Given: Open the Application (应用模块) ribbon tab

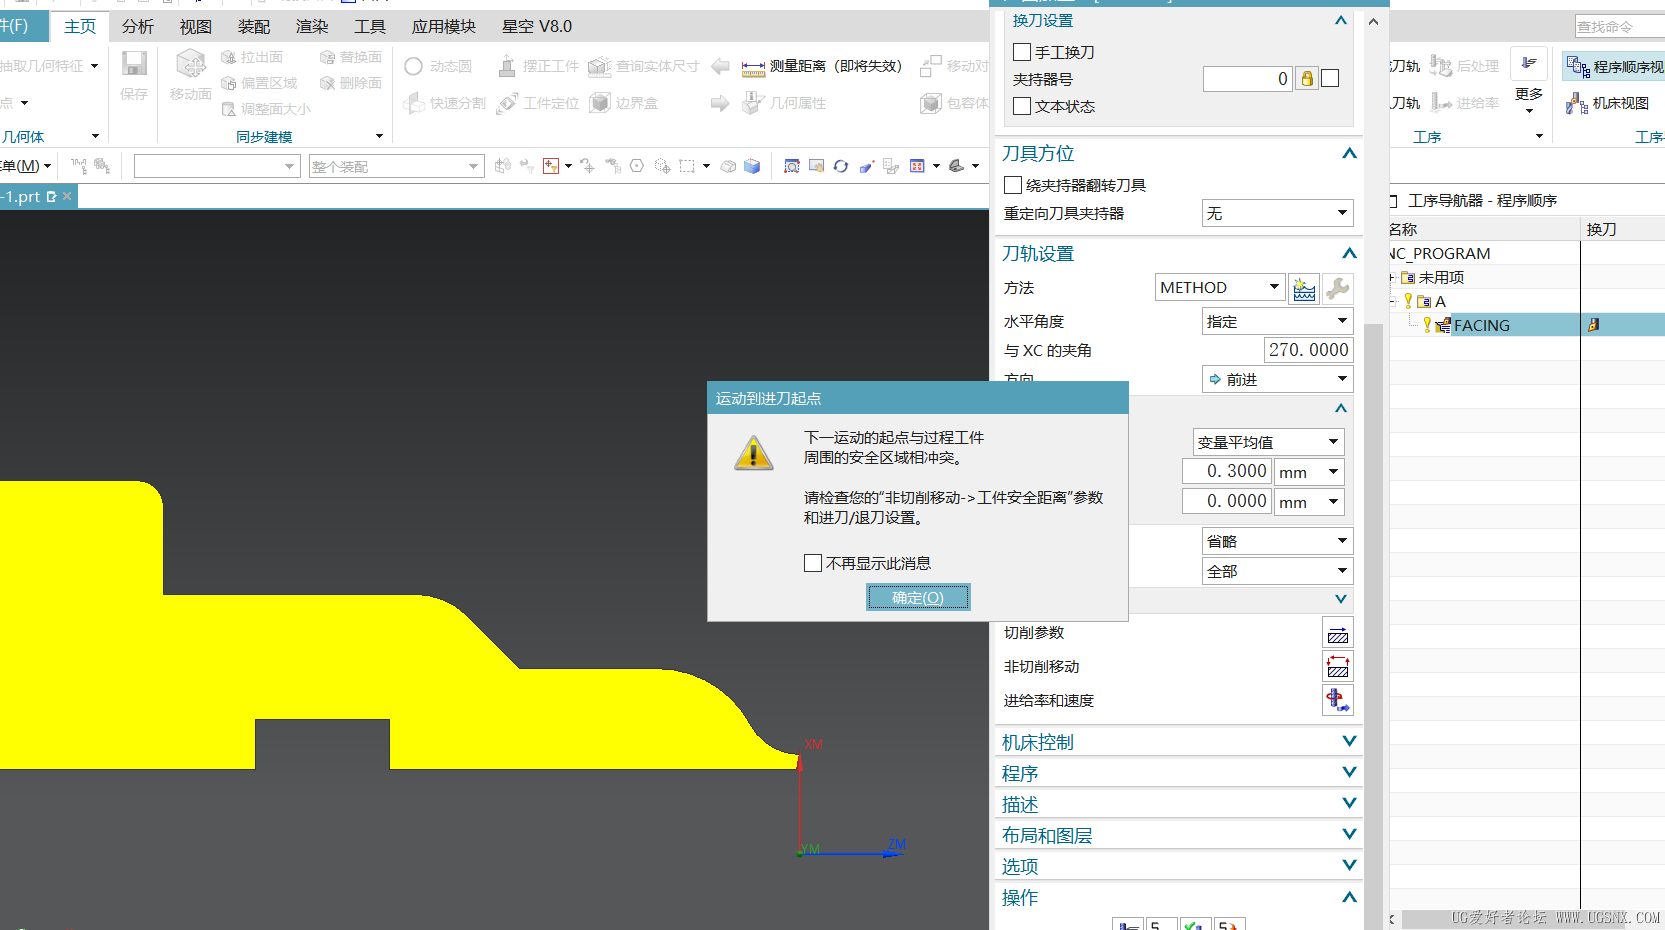Looking at the screenshot, I should click(444, 26).
